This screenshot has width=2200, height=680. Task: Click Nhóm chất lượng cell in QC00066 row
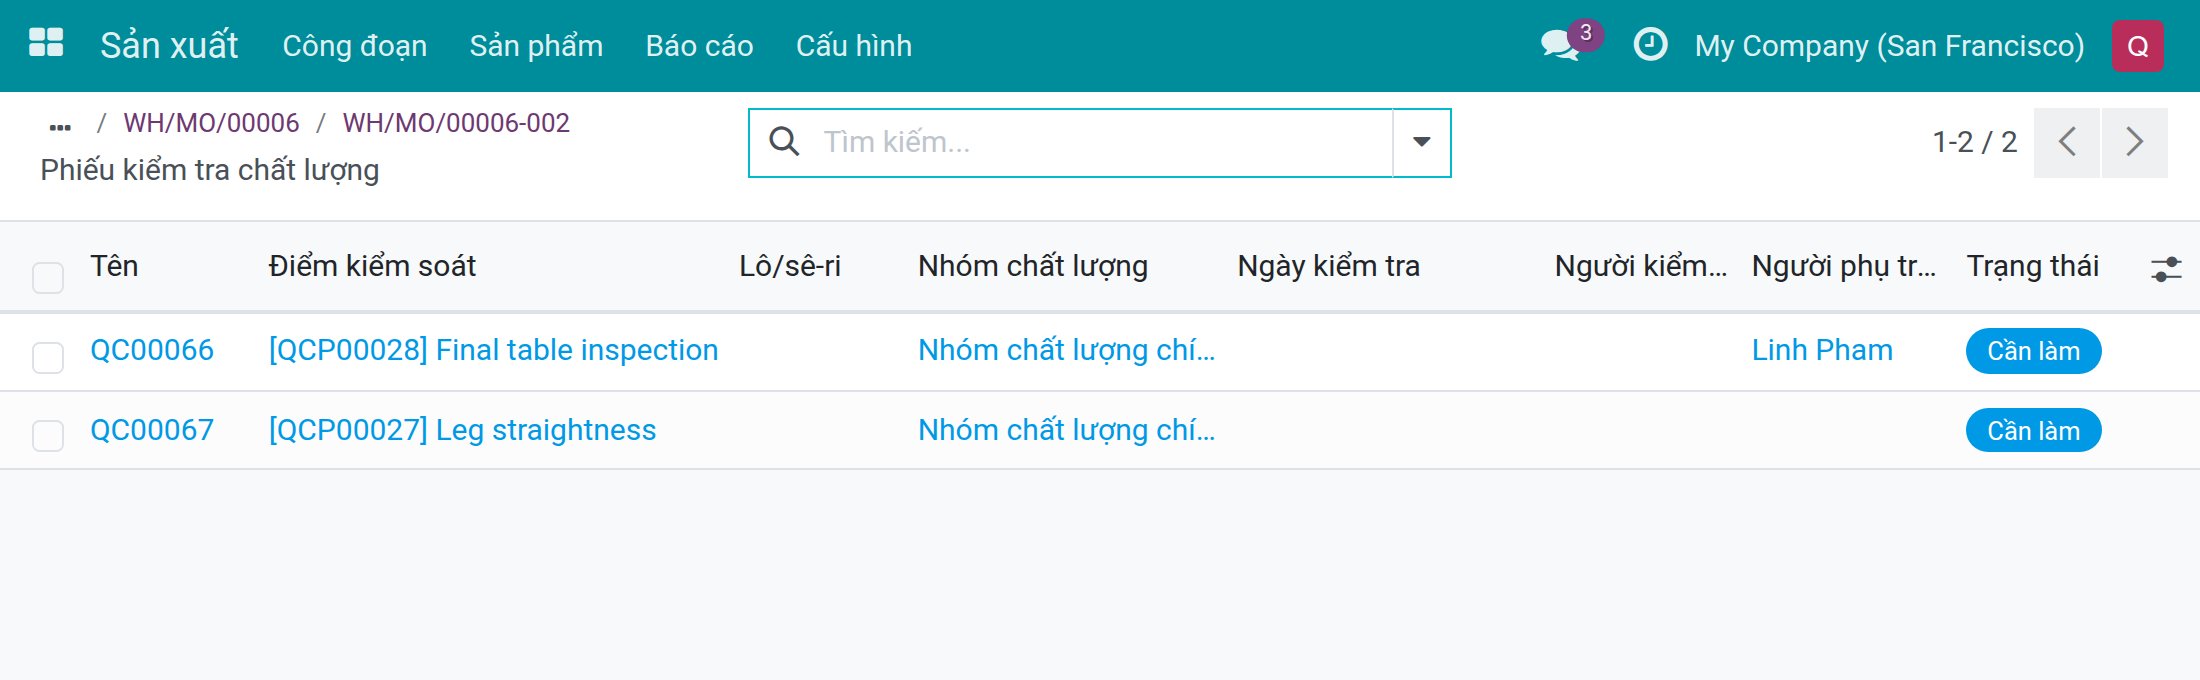1067,350
